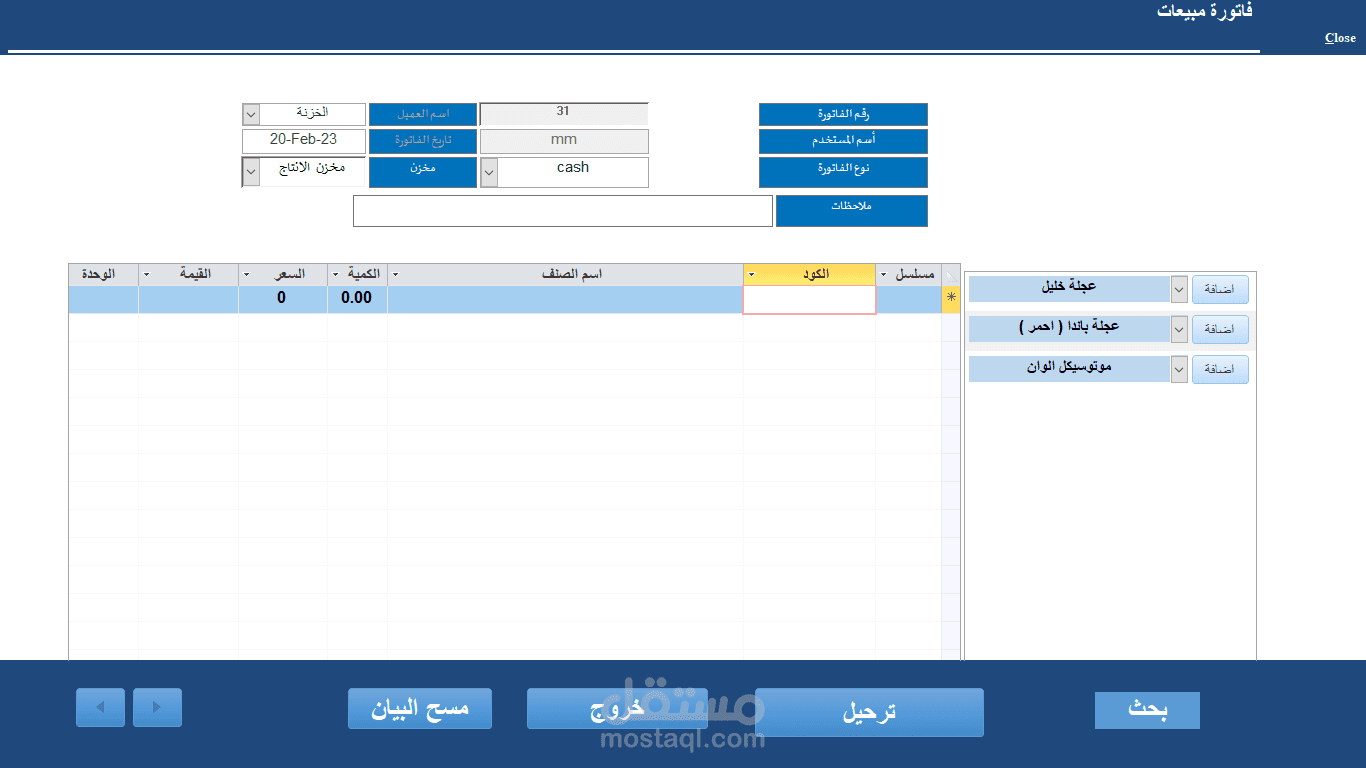1366x768 pixels.
Task: Click the user name field showing mm
Action: [564, 141]
